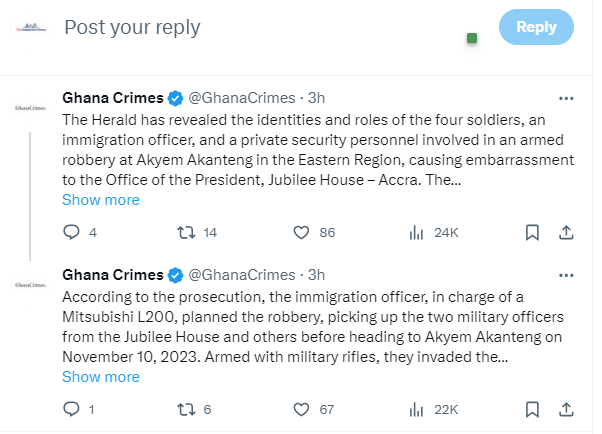The width and height of the screenshot is (602, 434).
Task: Expand second tweet with Show more
Action: [x=101, y=377]
